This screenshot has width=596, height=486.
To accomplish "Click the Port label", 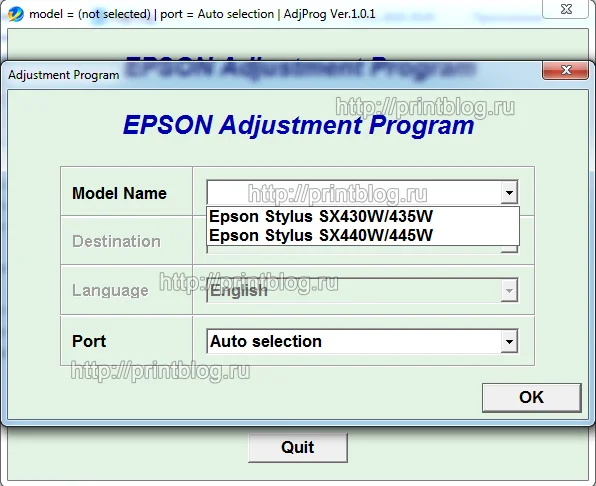I will [89, 341].
